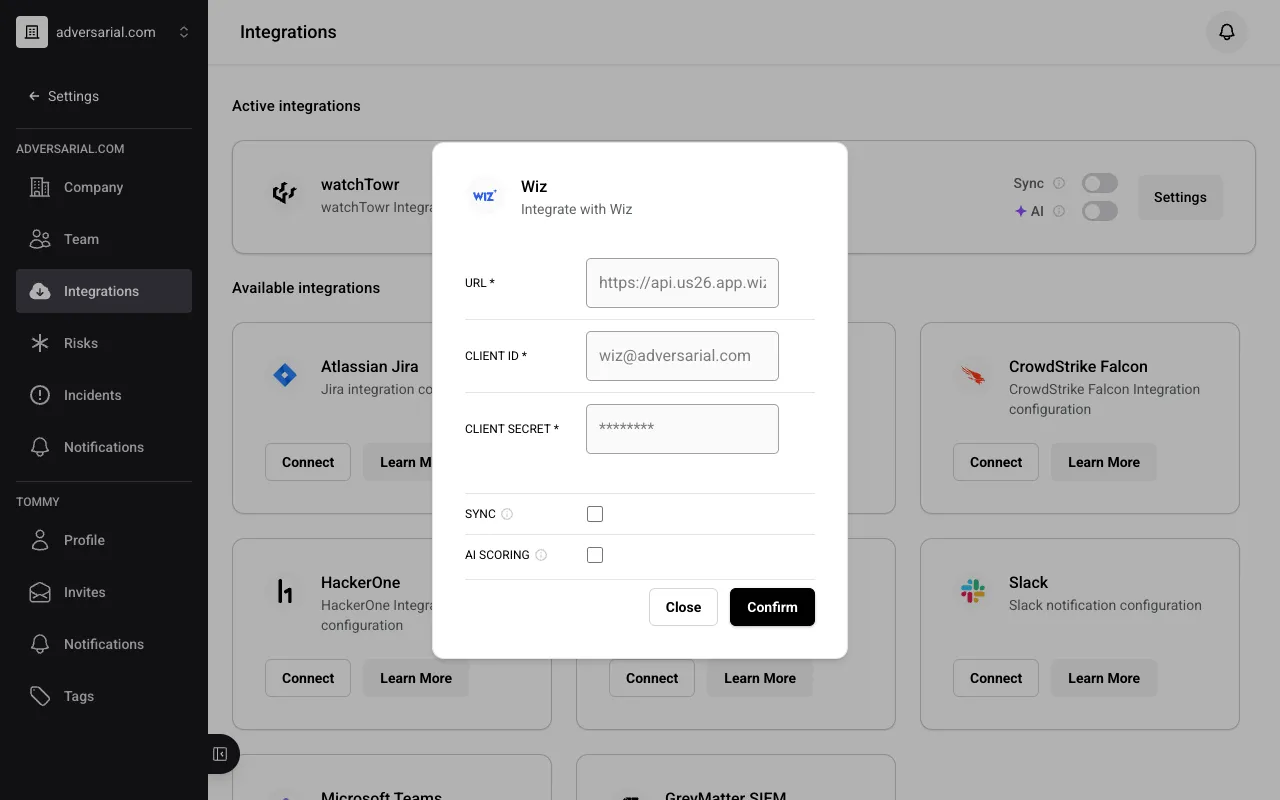
Task: Open the Risks section
Action: coord(104,343)
